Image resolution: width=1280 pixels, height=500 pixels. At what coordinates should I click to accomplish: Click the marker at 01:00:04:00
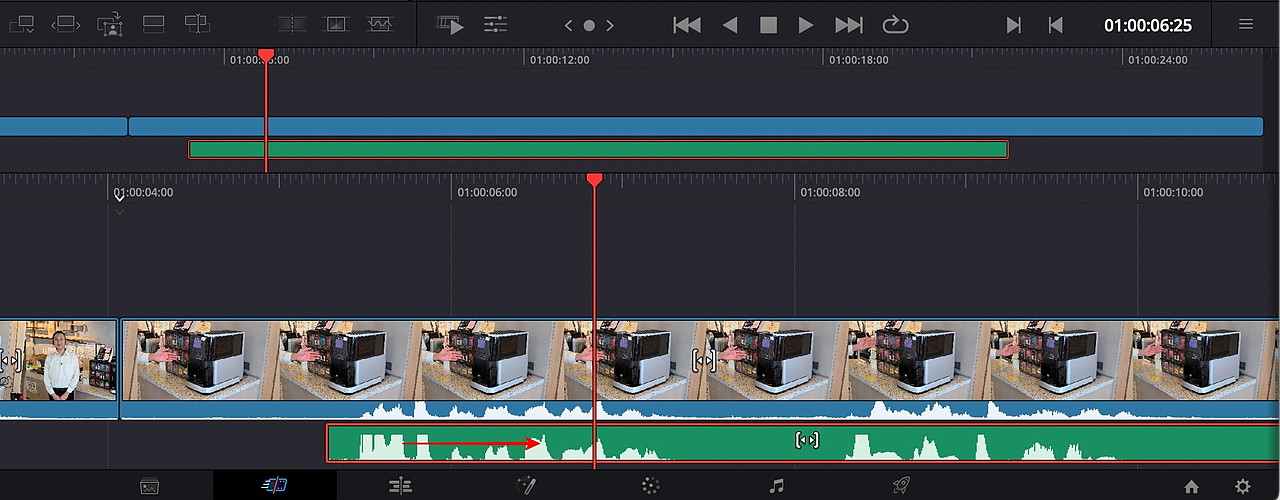coord(119,197)
